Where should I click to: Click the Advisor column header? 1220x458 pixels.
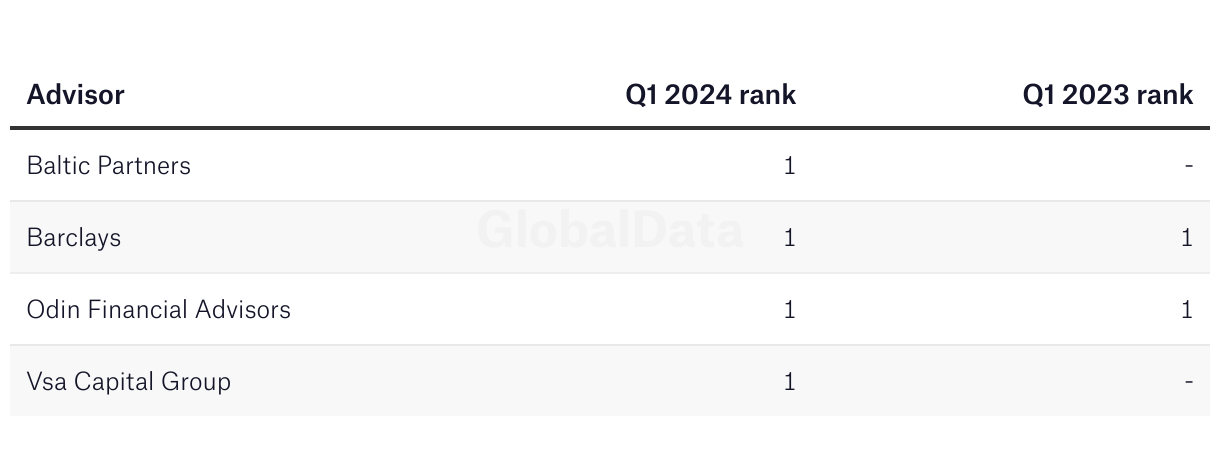pyautogui.click(x=75, y=95)
